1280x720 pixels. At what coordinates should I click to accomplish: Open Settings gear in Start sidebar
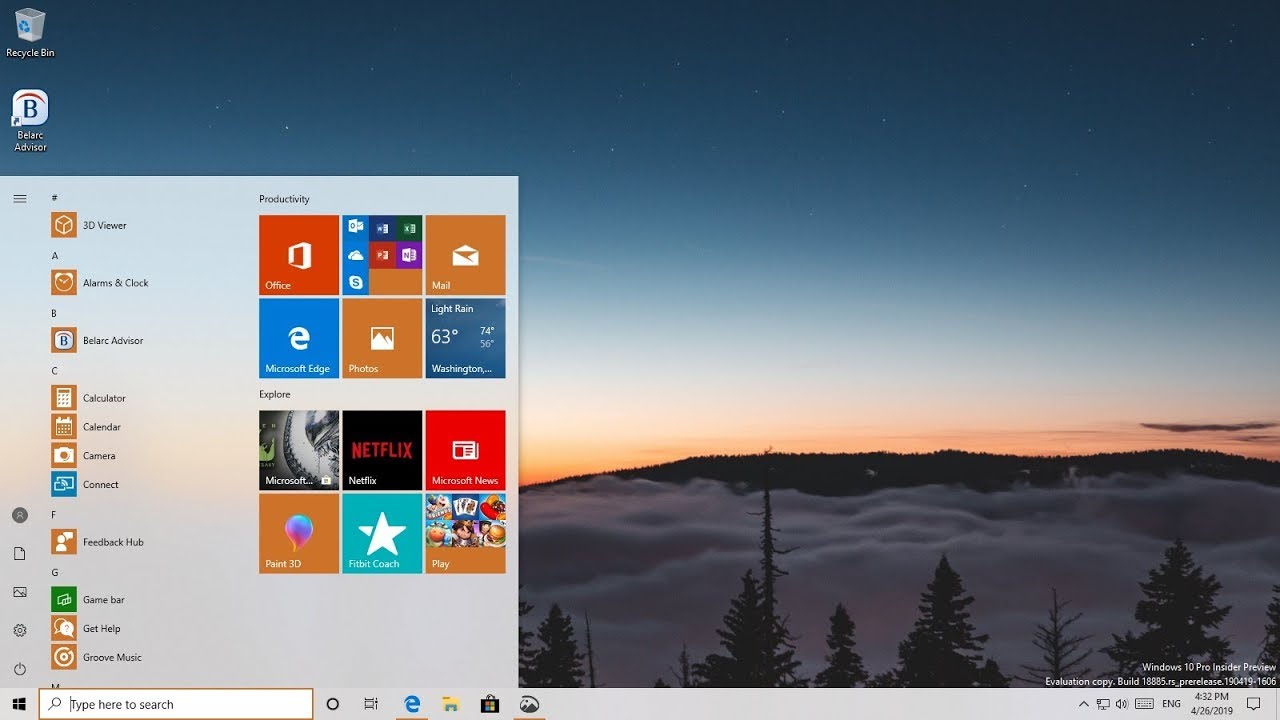pos(19,631)
